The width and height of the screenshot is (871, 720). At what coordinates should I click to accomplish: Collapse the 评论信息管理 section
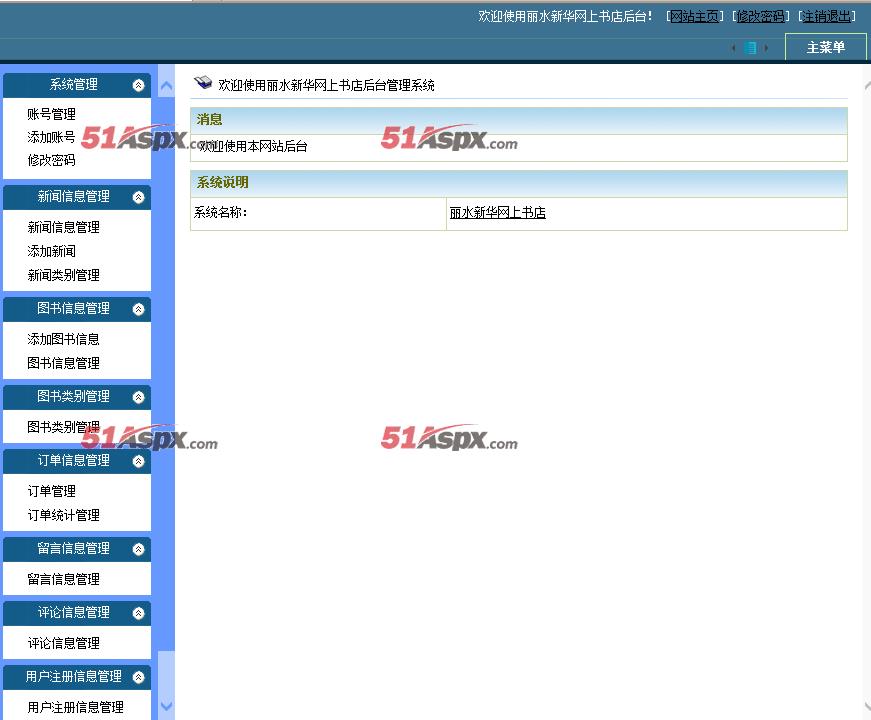138,613
